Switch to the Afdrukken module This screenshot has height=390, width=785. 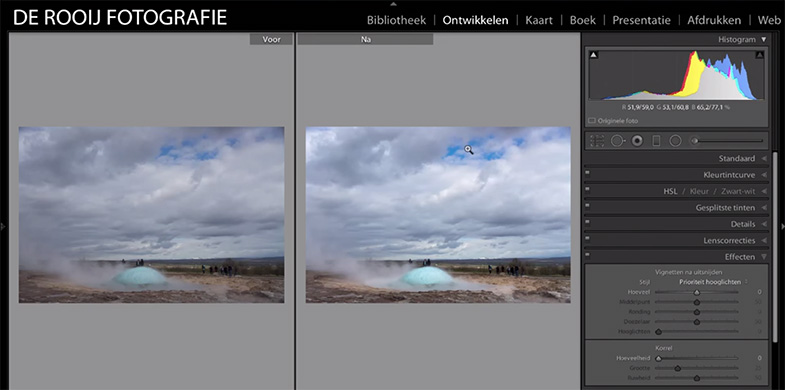(714, 21)
